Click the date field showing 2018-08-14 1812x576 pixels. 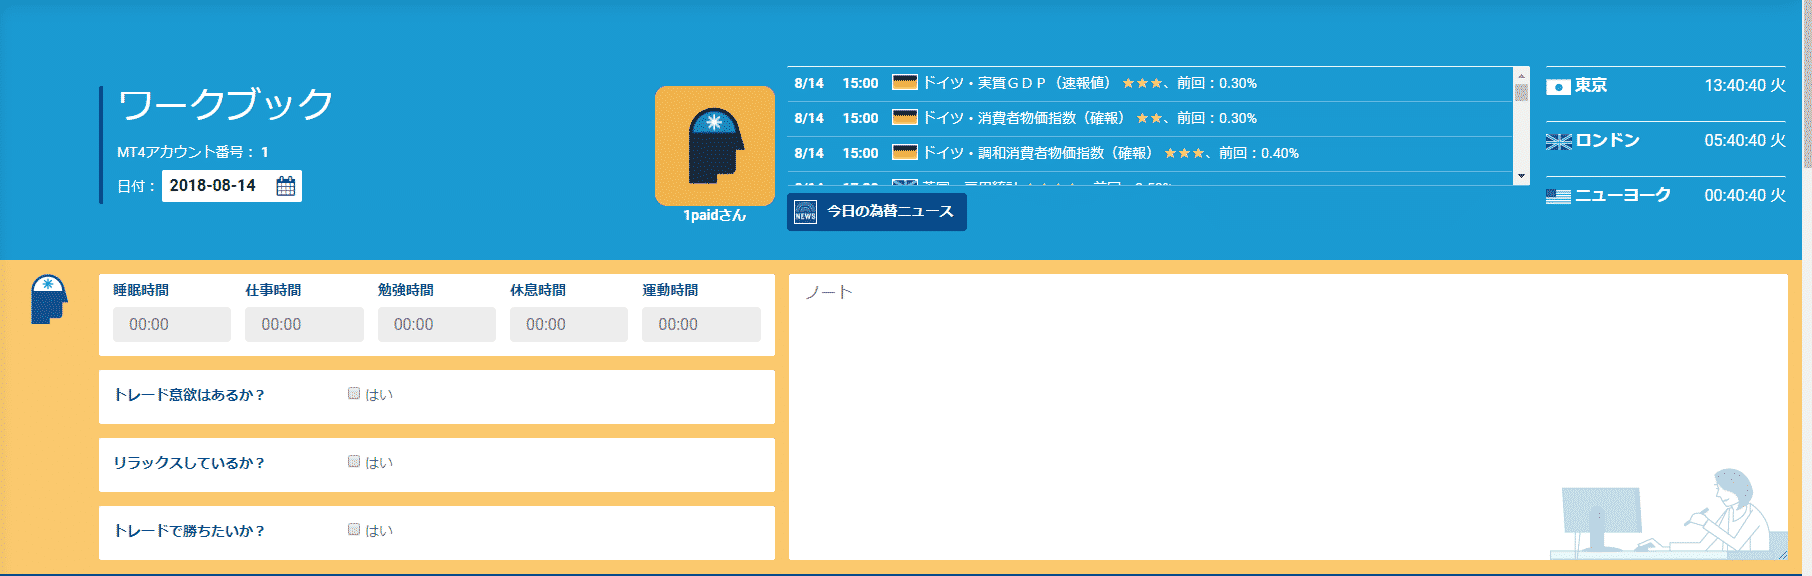pyautogui.click(x=232, y=186)
